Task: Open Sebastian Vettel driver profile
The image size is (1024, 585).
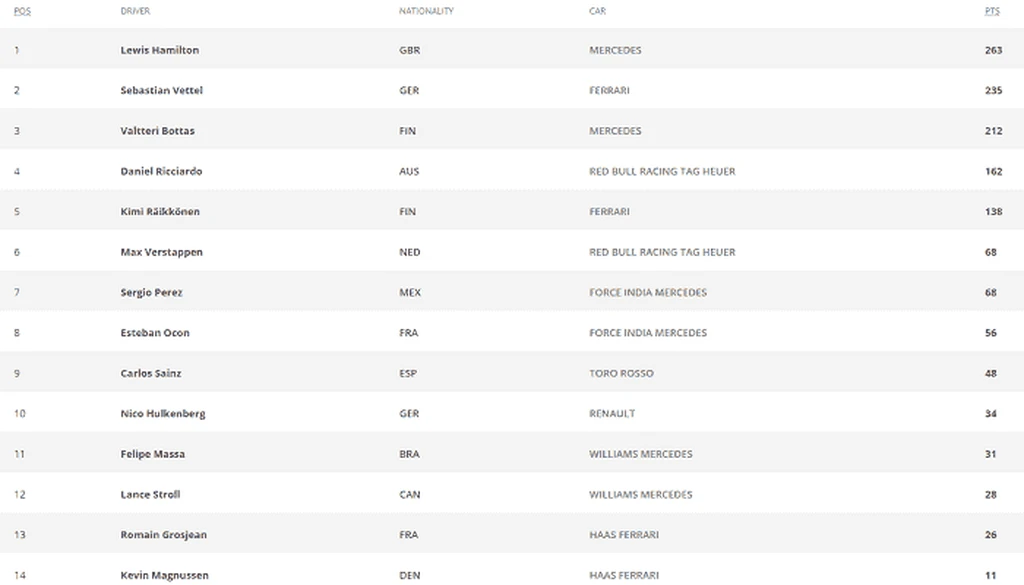Action: 161,91
